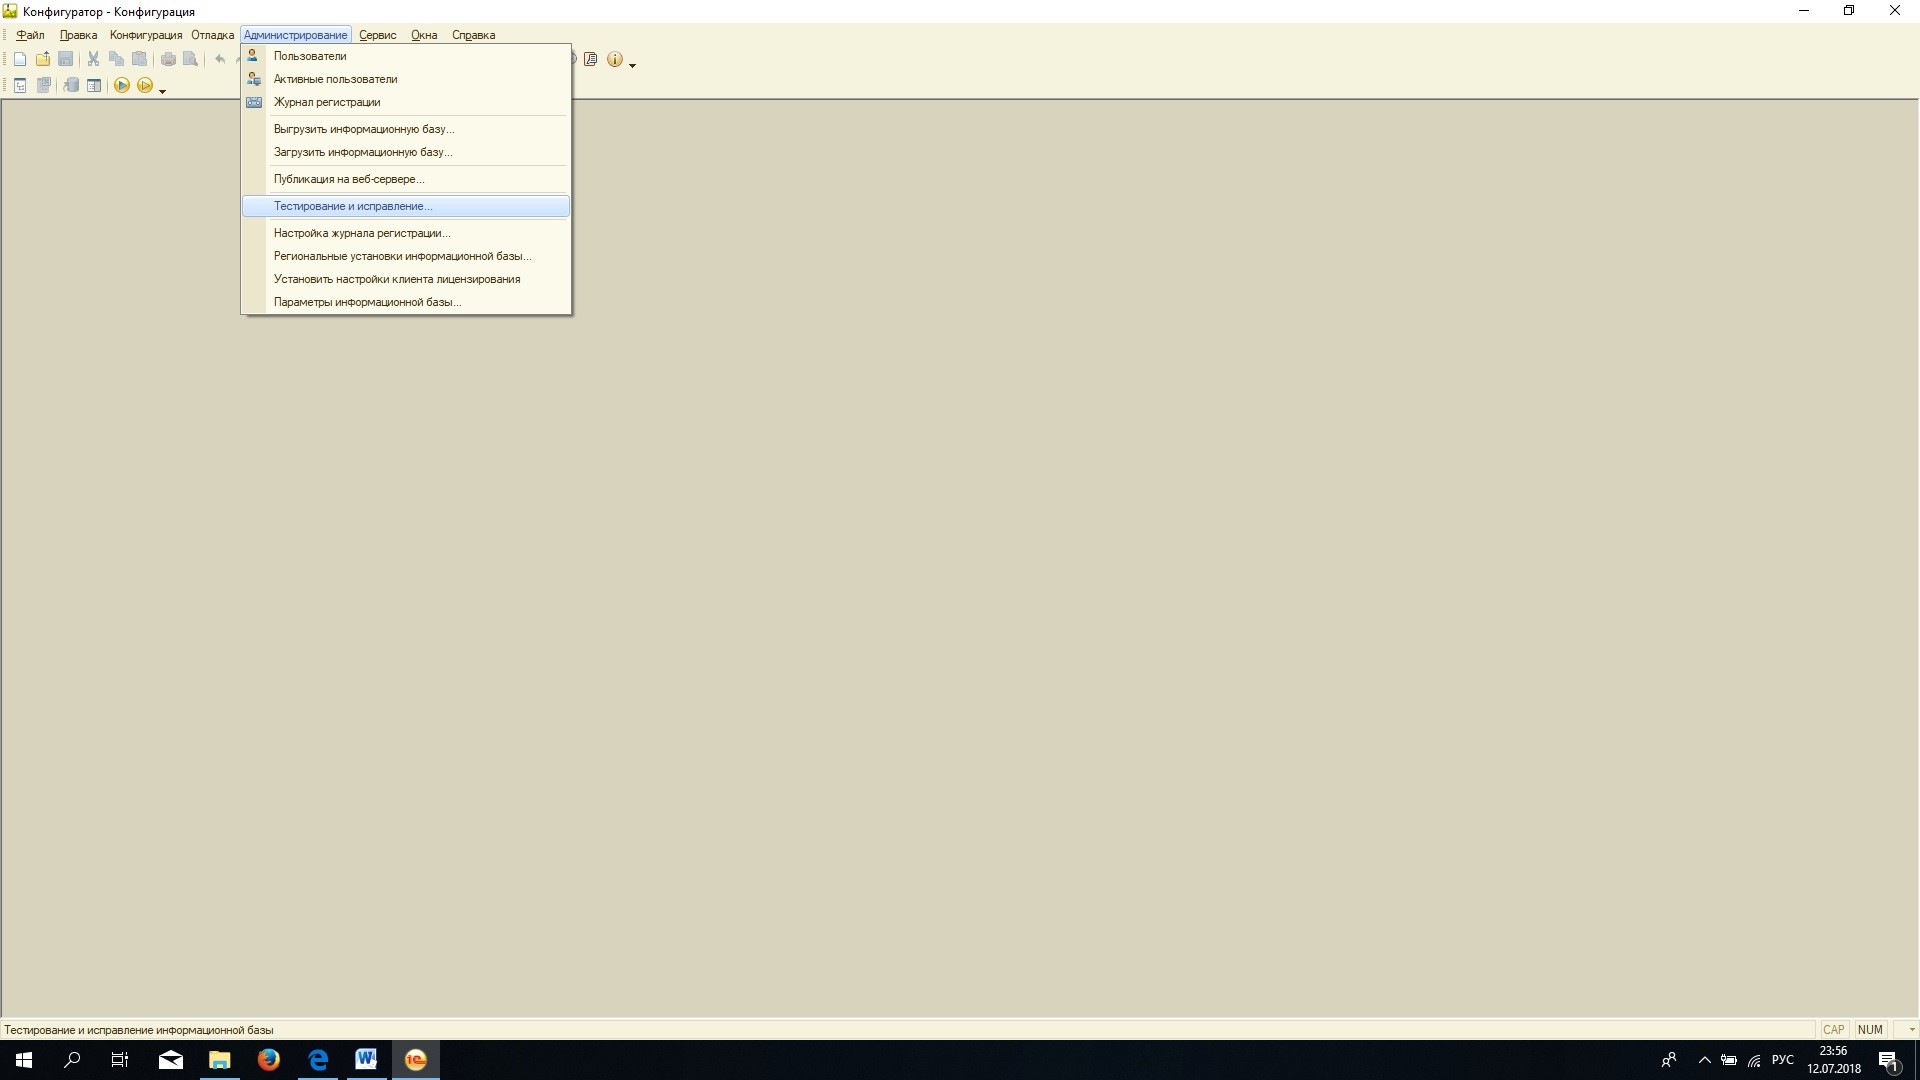Click the new document toolbar icon

(x=20, y=59)
